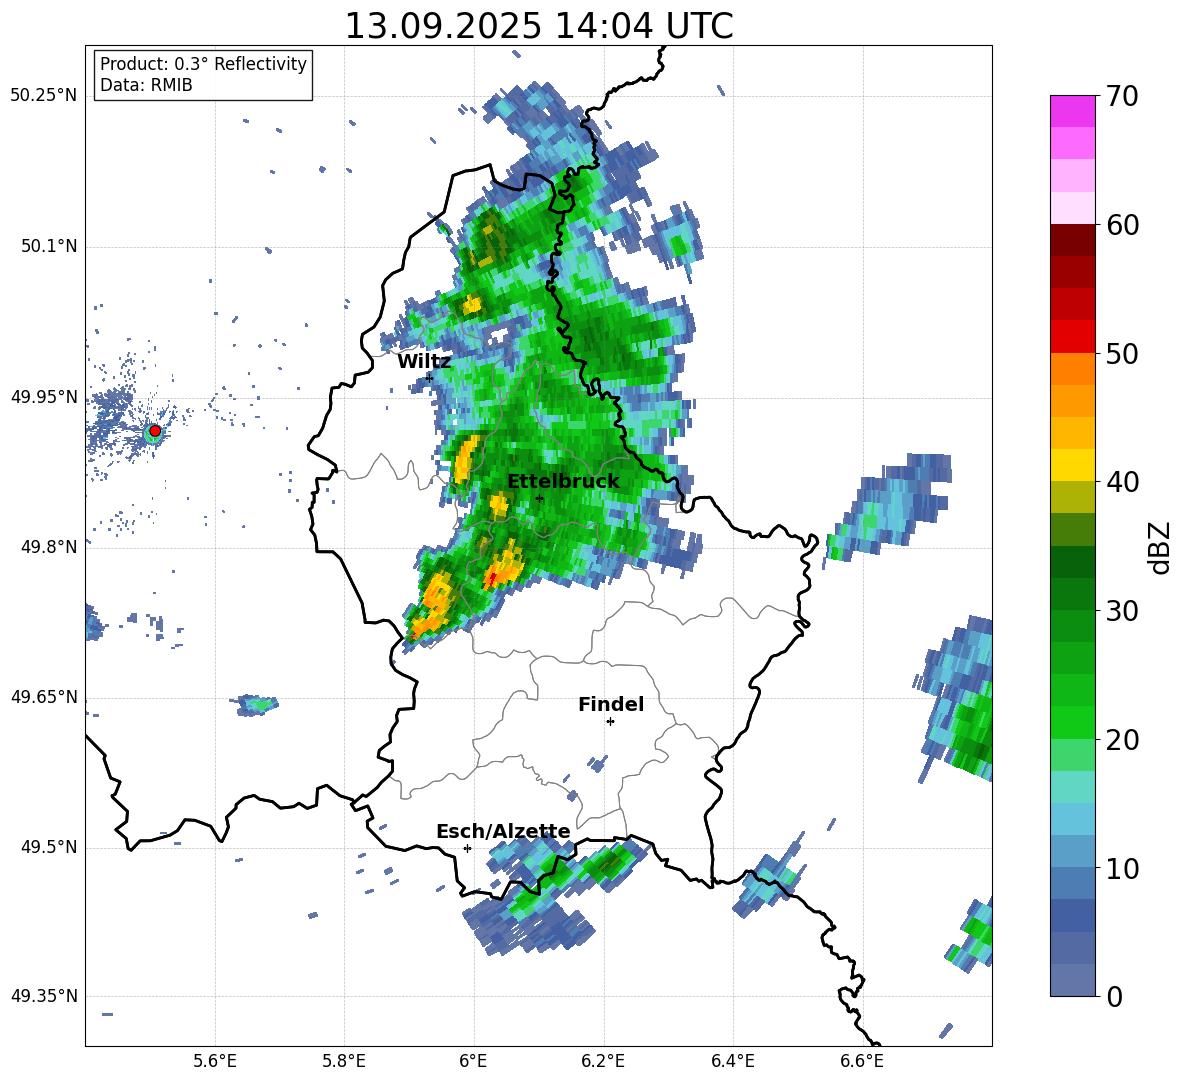Click the Wiltz location cross marker
This screenshot has height=1081, width=1184.
pyautogui.click(x=430, y=377)
